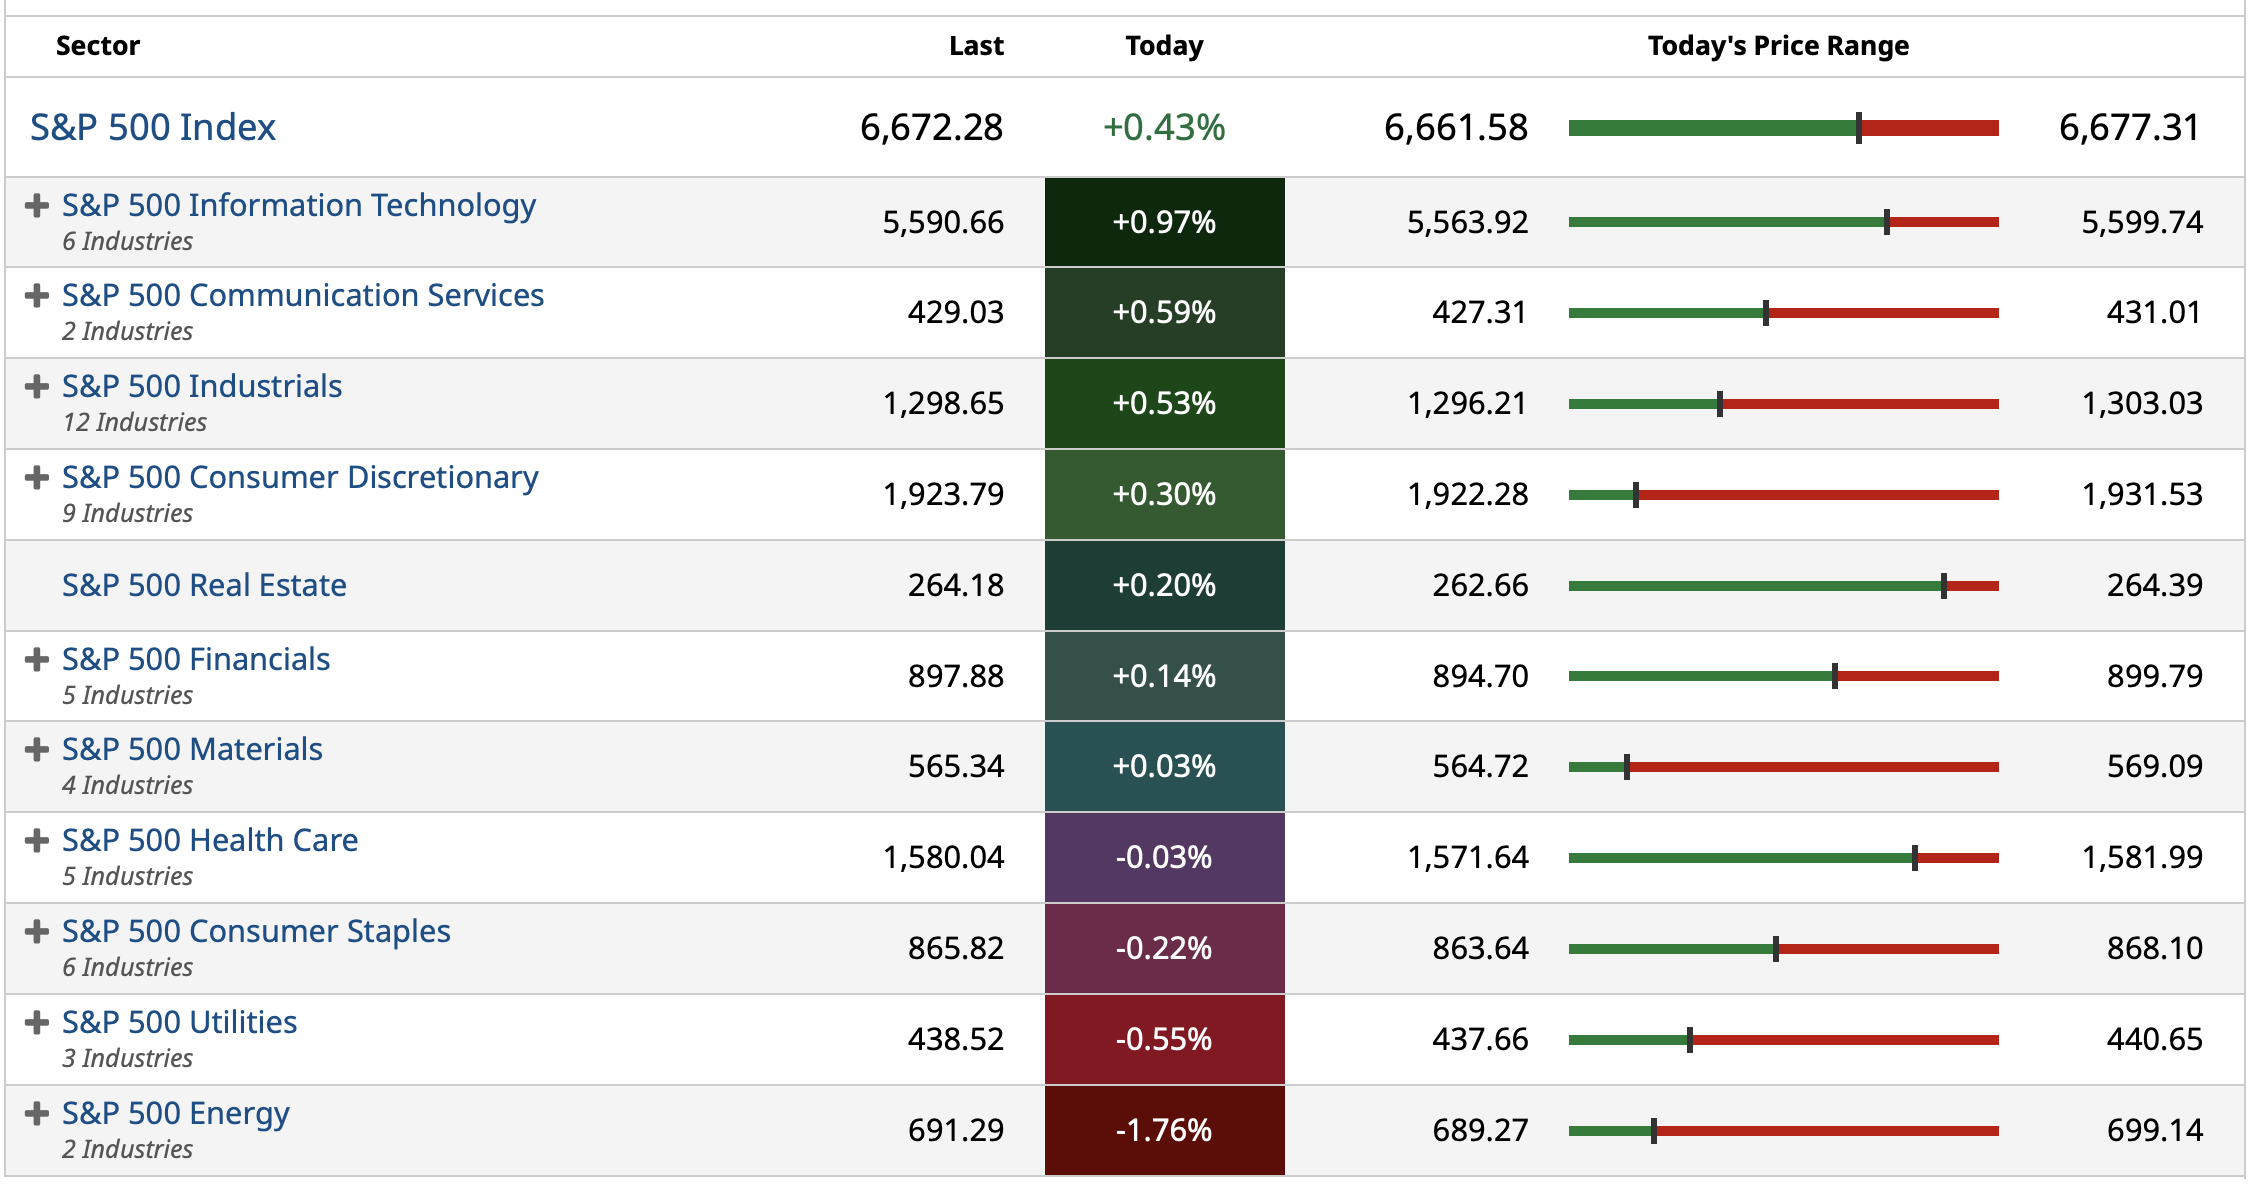Click plus icon beside Consumer Staples
2256x1190 pixels.
(37, 932)
